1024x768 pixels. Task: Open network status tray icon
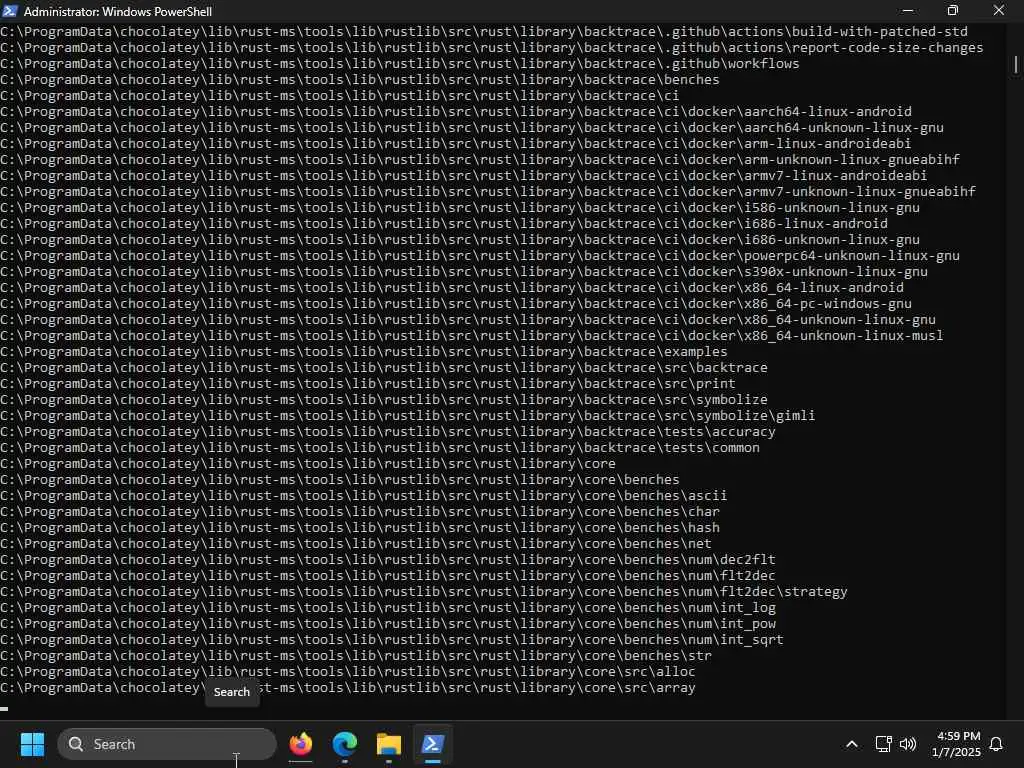pos(884,744)
